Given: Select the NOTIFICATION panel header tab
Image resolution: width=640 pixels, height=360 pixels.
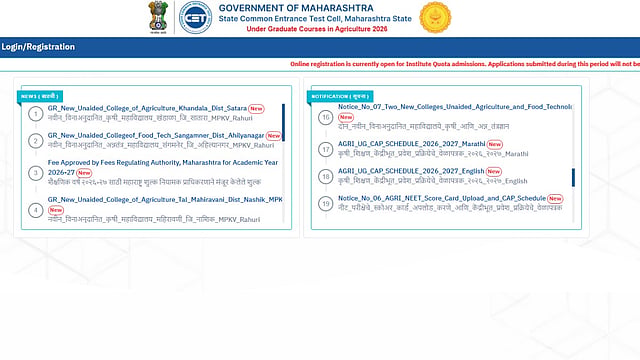Looking at the screenshot, I should (x=340, y=96).
